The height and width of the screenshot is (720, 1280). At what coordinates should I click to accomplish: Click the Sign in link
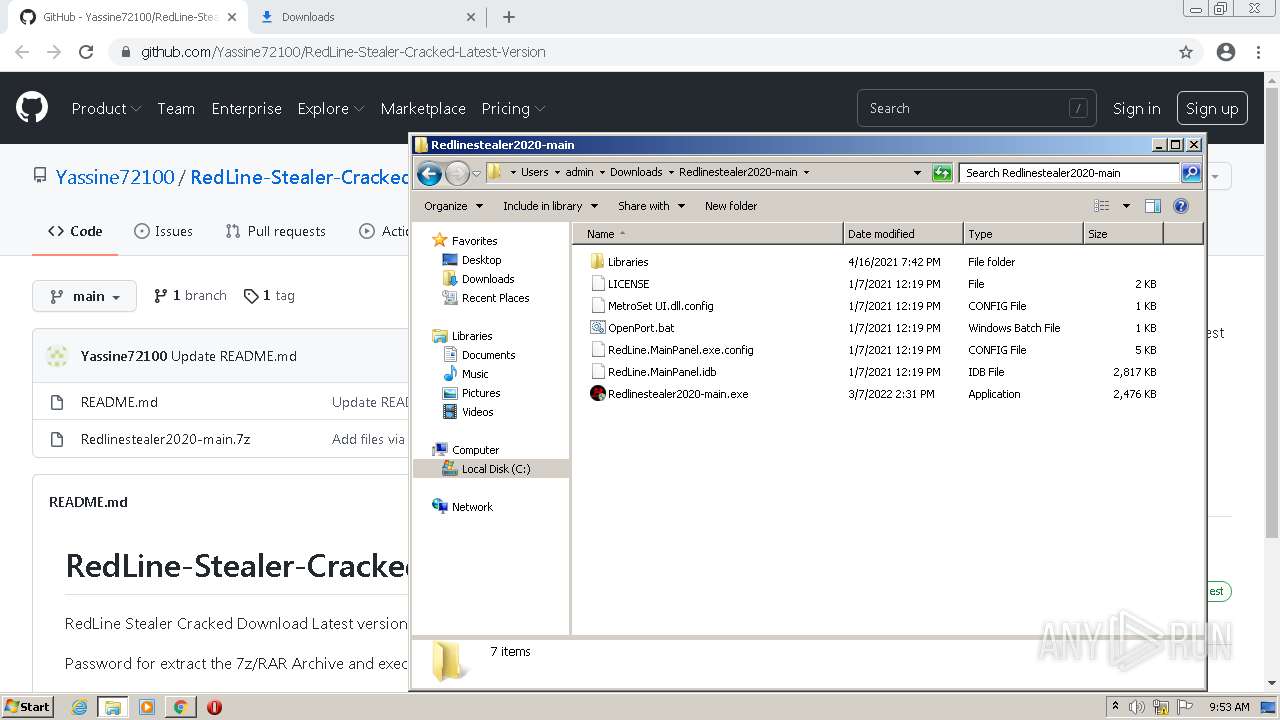point(1137,109)
